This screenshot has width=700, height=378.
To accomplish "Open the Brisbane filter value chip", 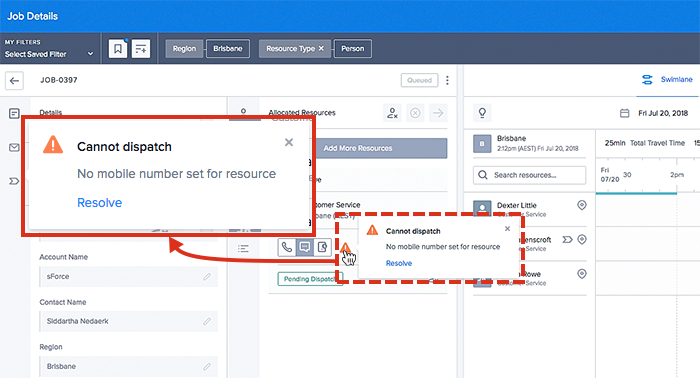I will click(x=228, y=49).
